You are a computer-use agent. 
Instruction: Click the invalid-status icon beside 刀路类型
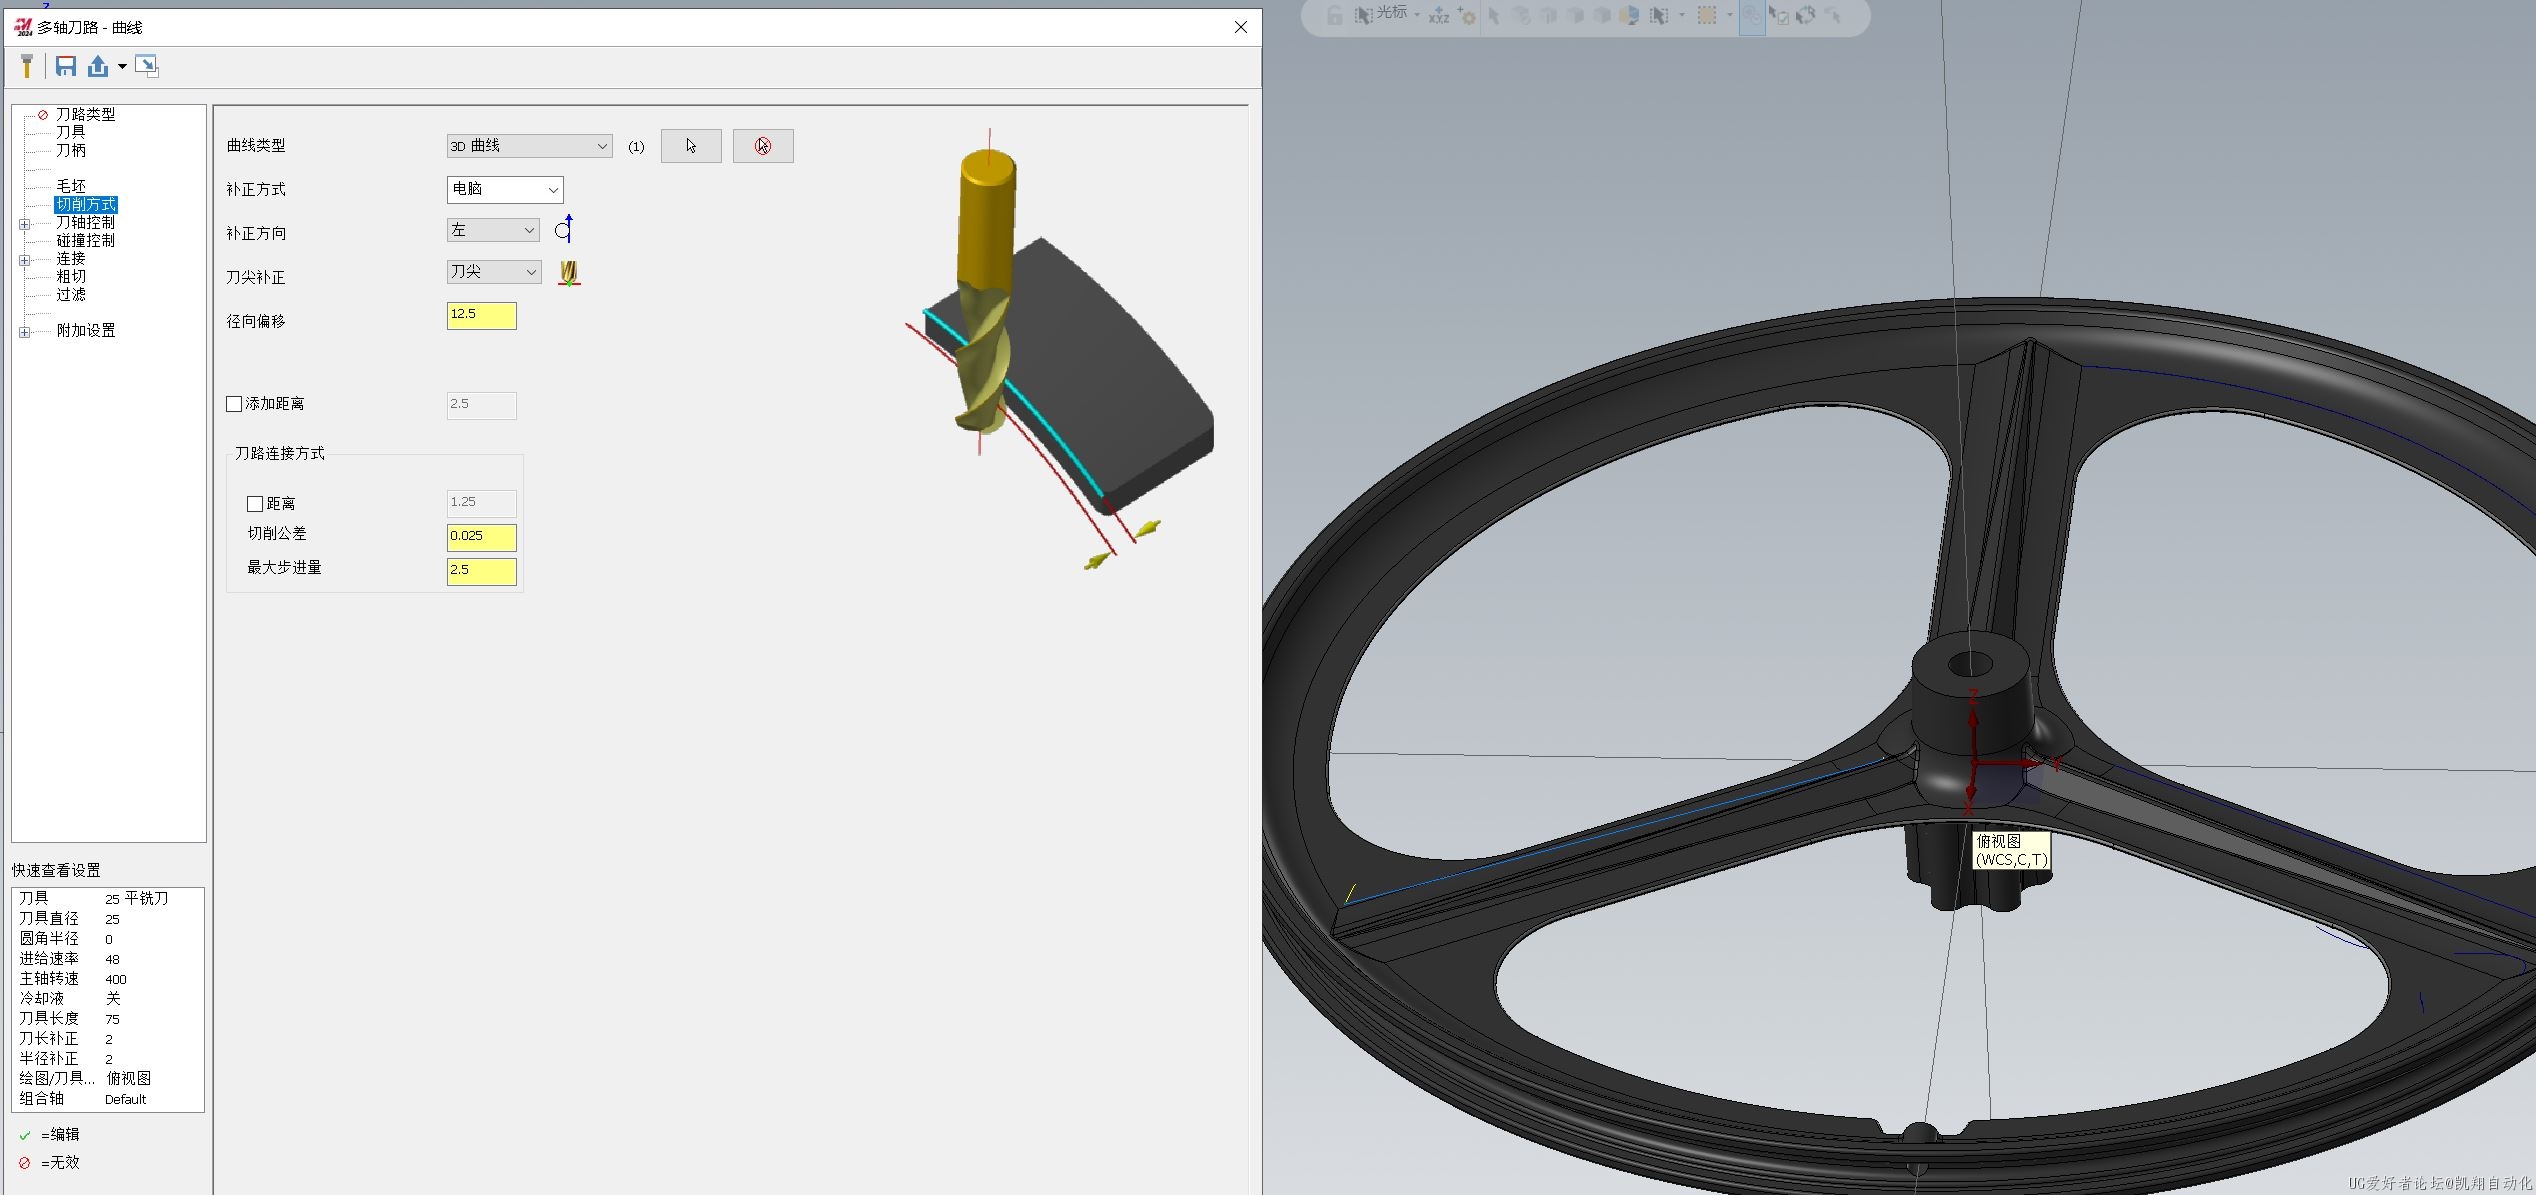pyautogui.click(x=43, y=115)
